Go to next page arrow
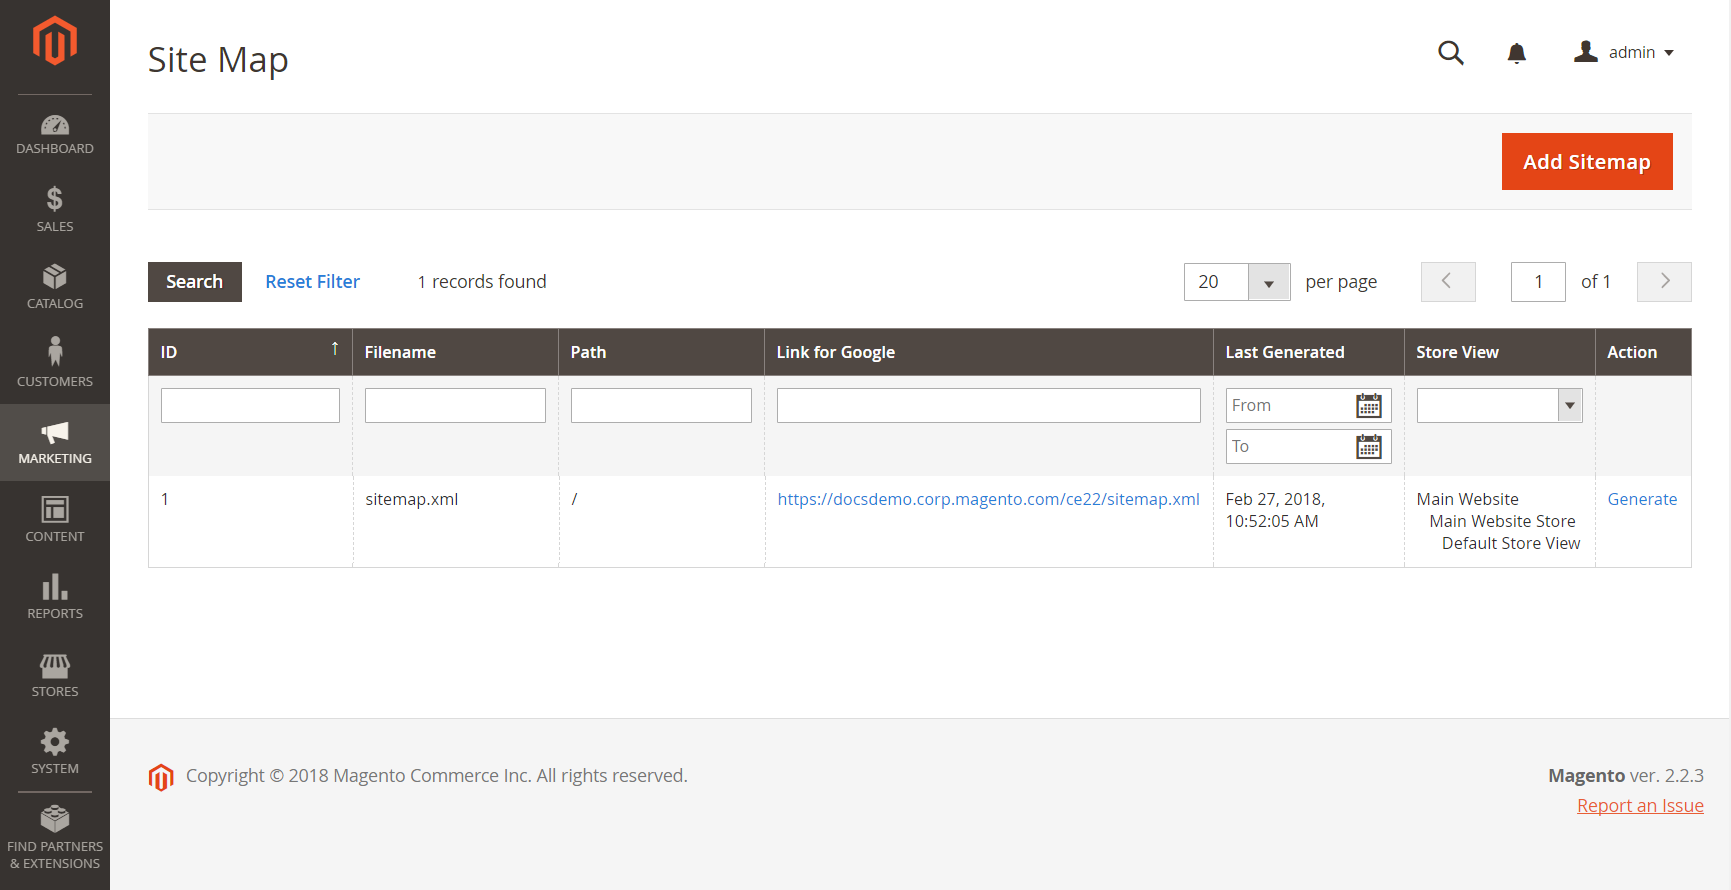 [x=1664, y=282]
